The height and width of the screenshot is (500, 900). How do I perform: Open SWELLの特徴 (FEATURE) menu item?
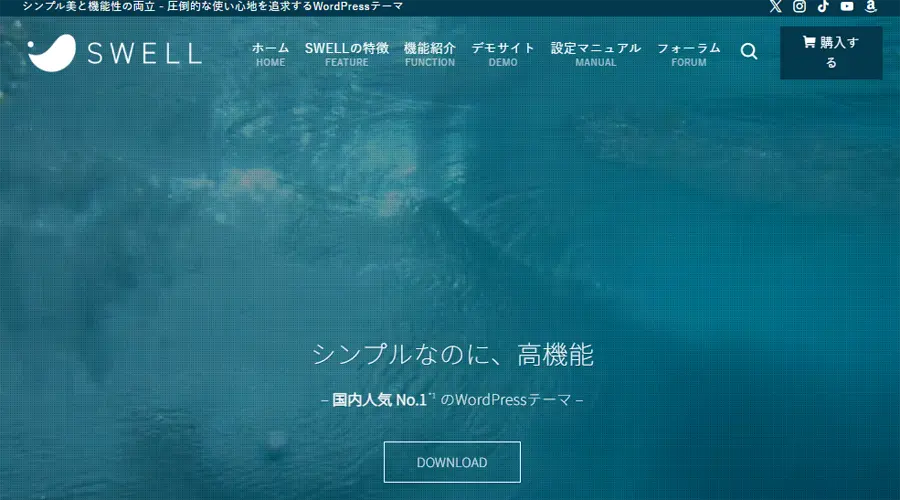pos(347,54)
